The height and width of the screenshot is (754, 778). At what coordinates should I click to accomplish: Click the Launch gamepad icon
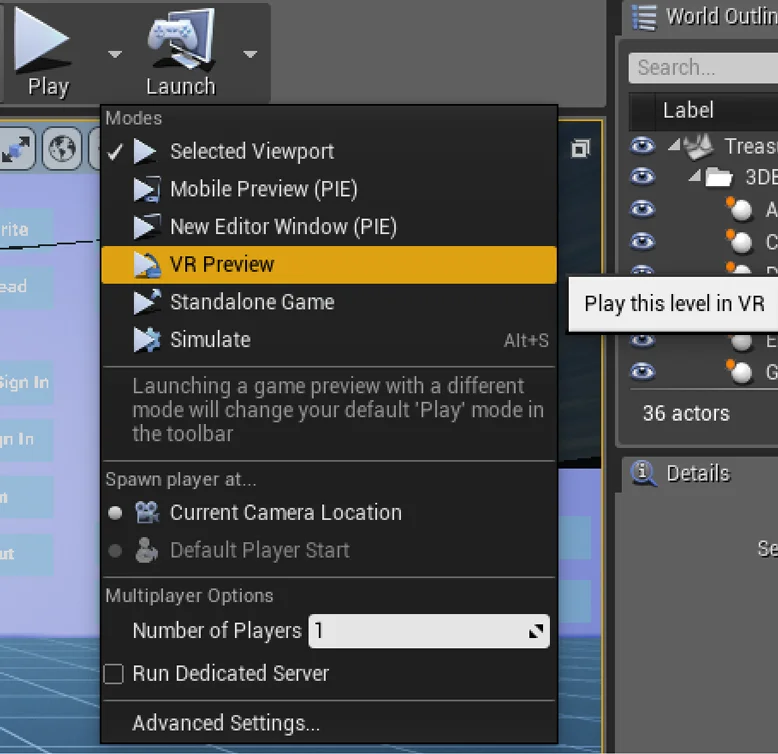[x=181, y=39]
